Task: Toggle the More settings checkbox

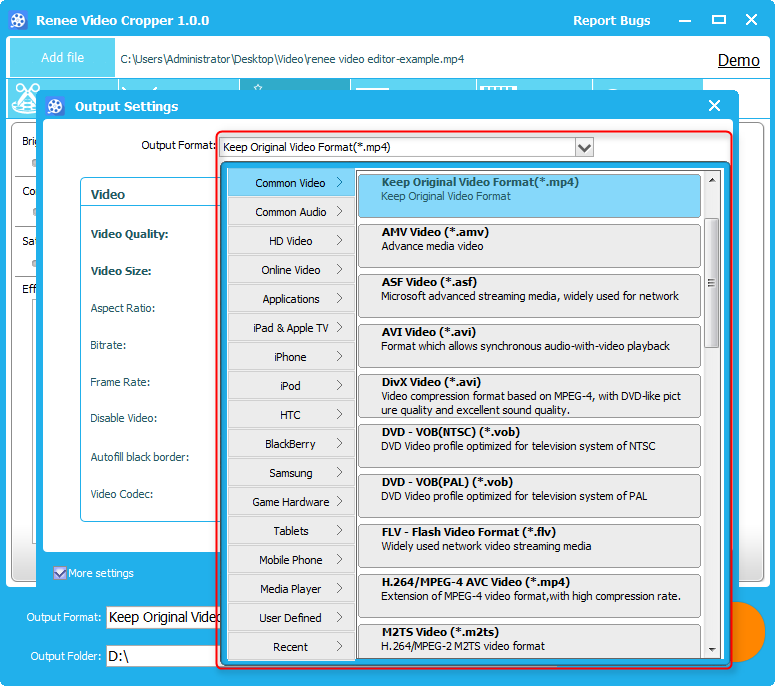Action: click(x=60, y=573)
